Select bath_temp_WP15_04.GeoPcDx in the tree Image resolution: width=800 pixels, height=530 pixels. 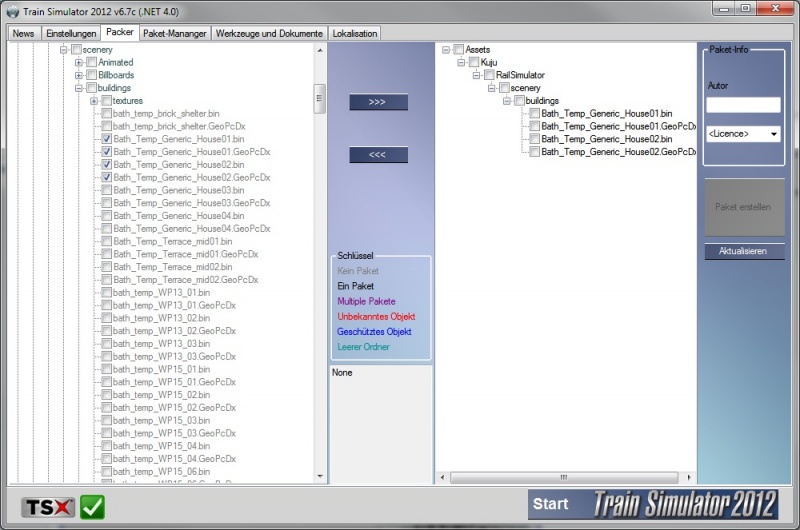(x=174, y=459)
